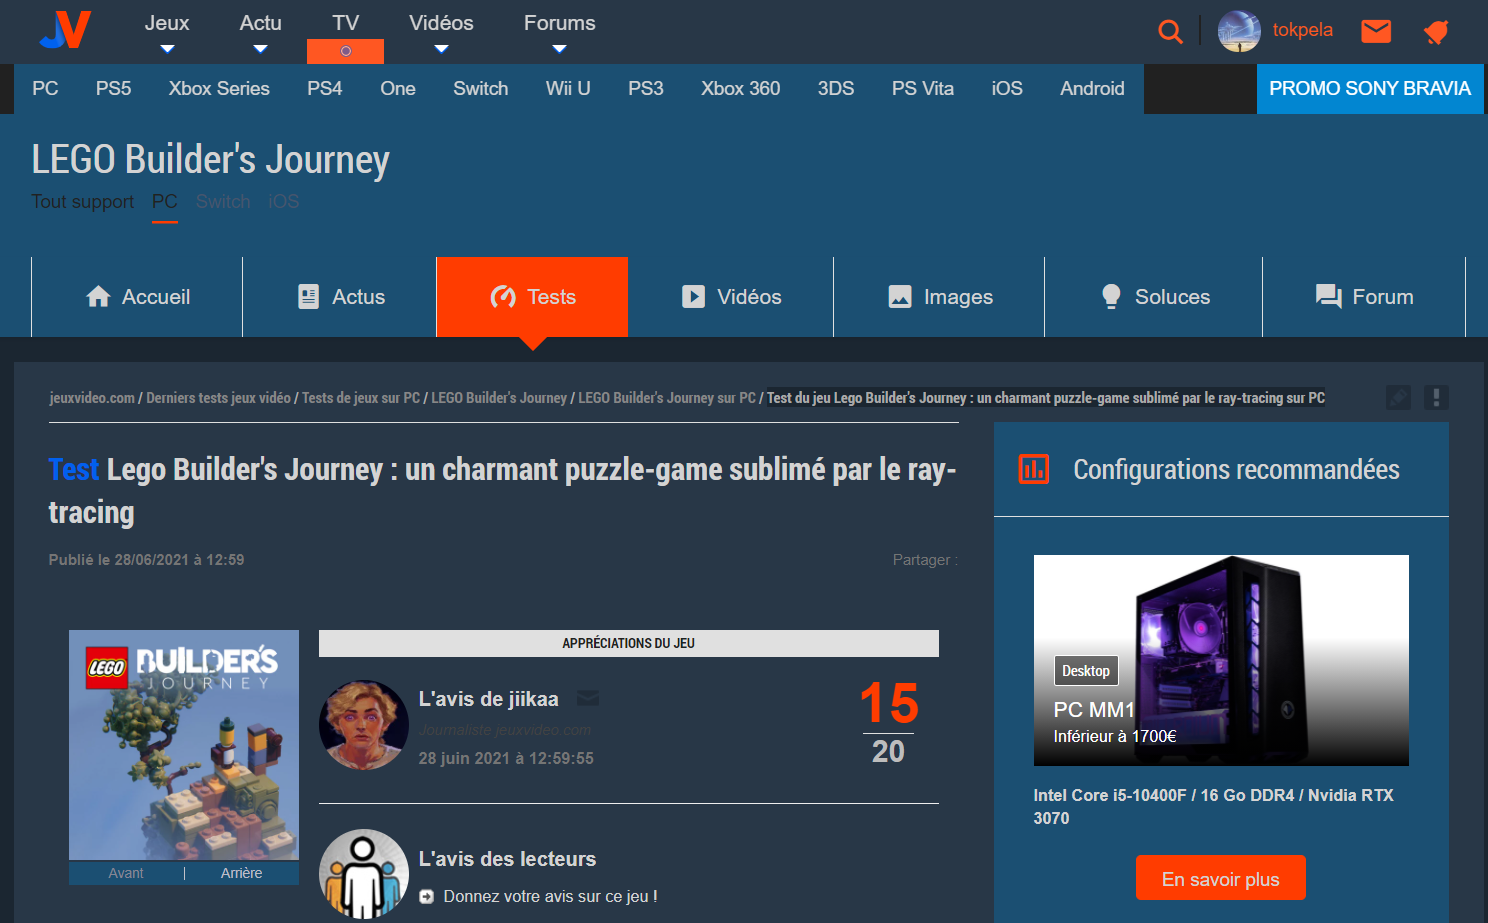
Task: Click the live indicator icon under TV
Action: (345, 51)
